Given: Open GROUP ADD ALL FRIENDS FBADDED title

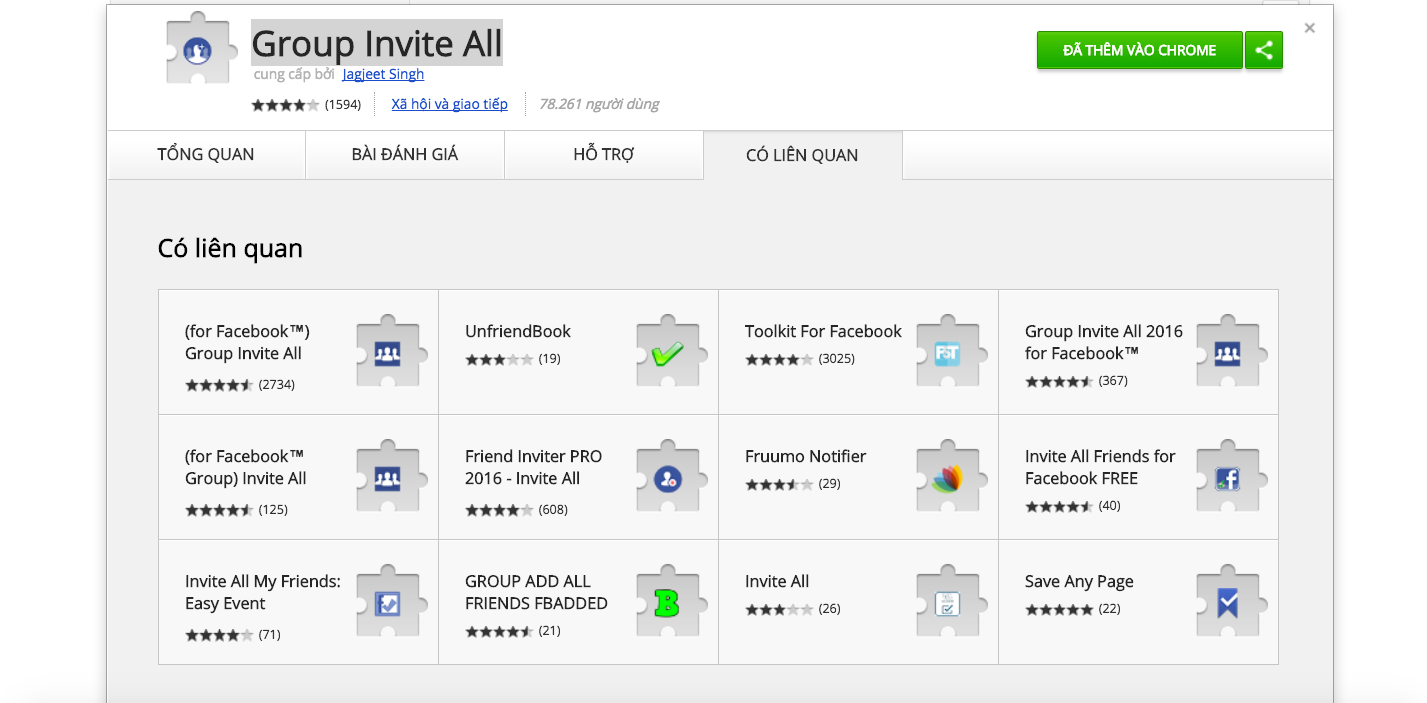Looking at the screenshot, I should coord(536,592).
